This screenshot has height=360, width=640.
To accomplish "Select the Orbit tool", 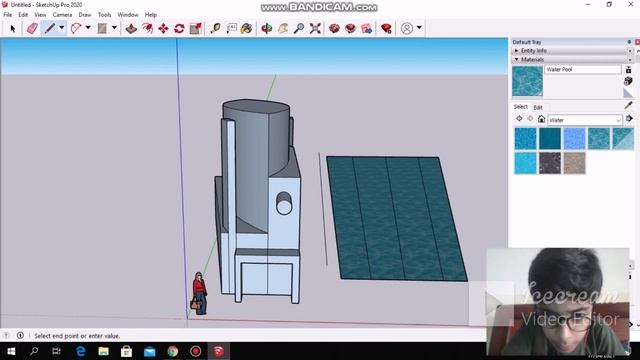I will pyautogui.click(x=267, y=28).
